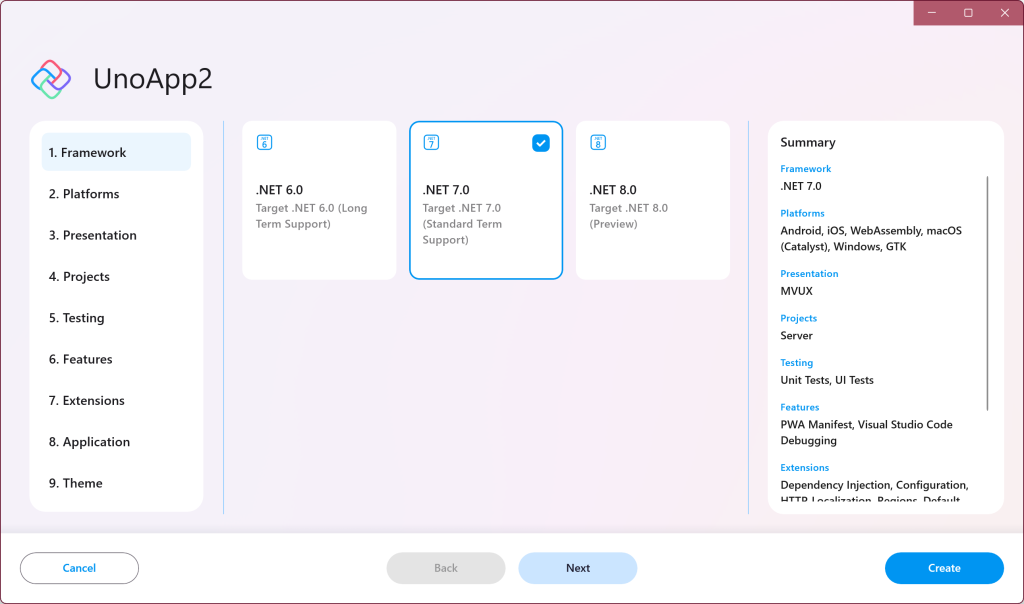
Task: Click the Extensions link in the Summary panel
Action: point(805,468)
